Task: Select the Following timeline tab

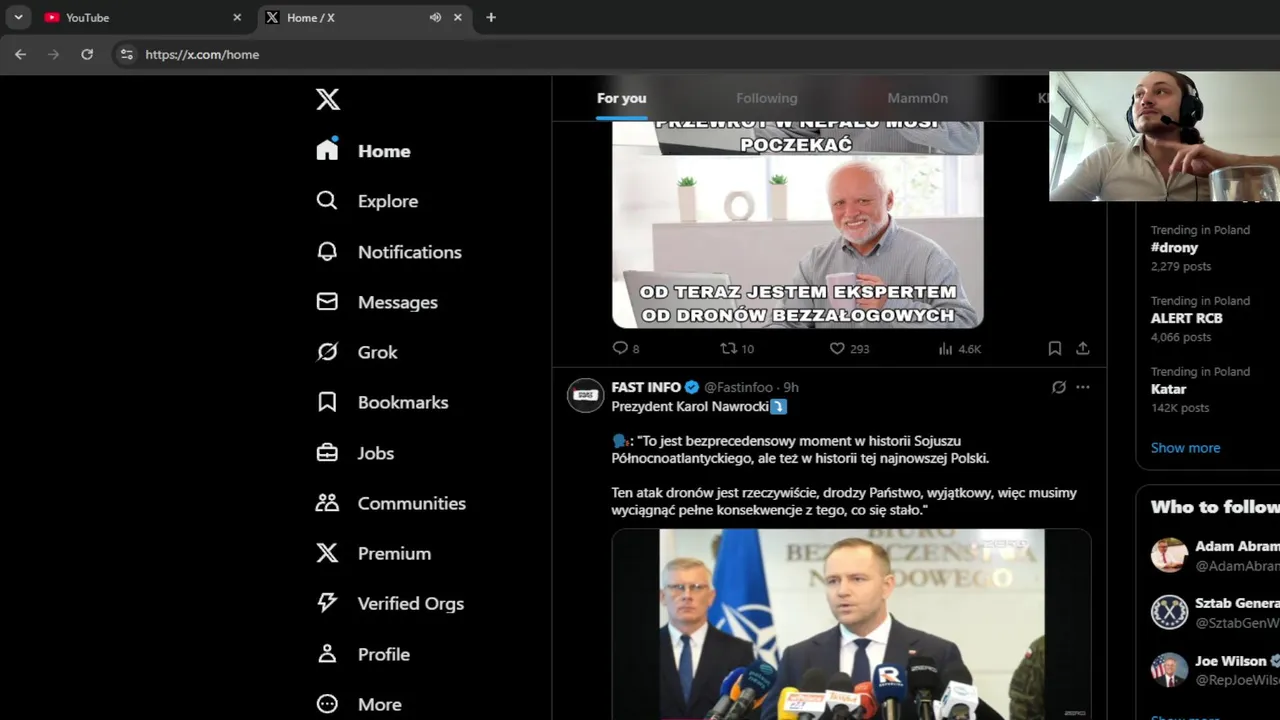Action: pos(767,98)
